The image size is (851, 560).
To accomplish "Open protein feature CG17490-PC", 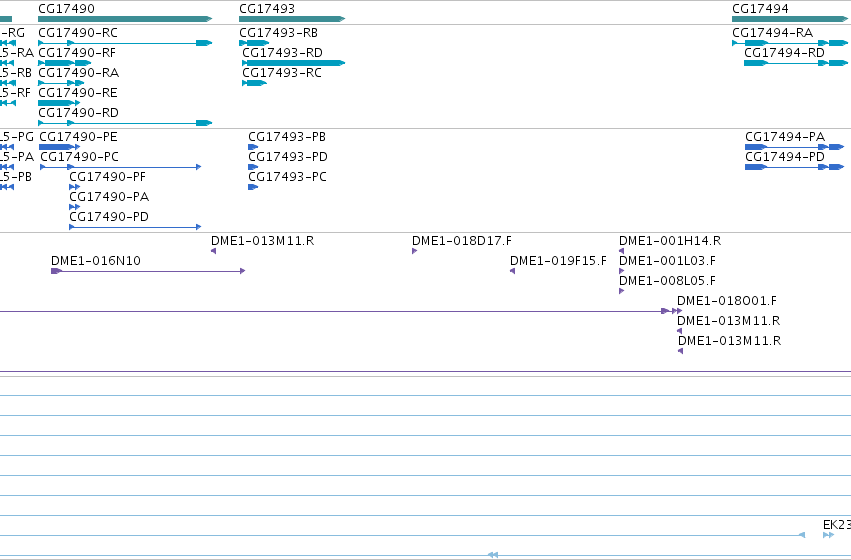I will point(79,157).
